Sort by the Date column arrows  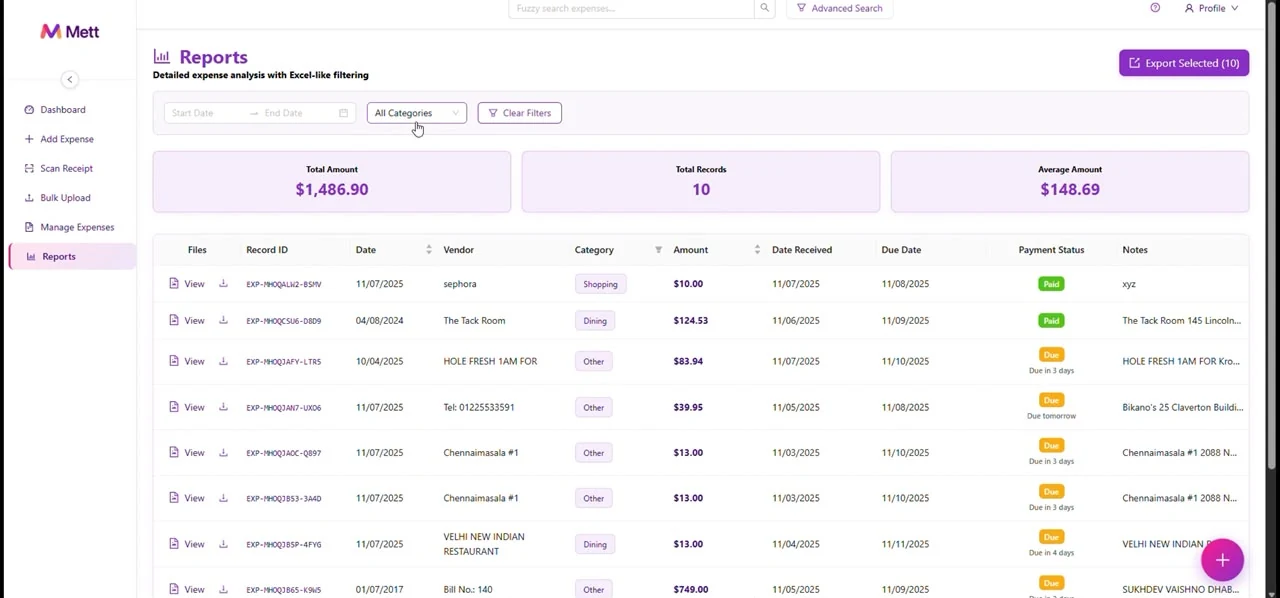tap(428, 250)
